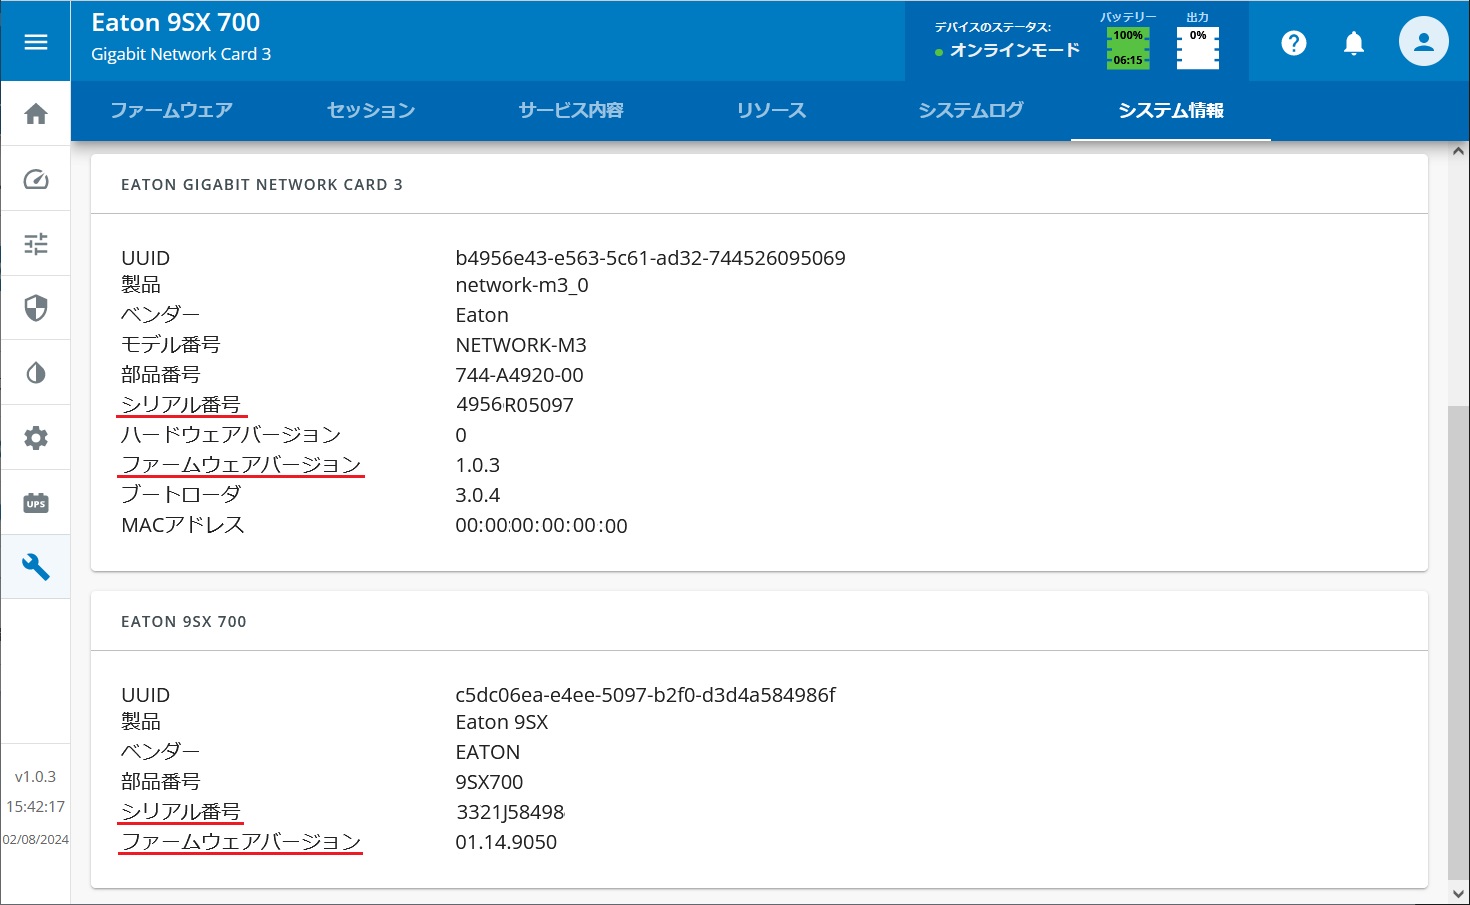Go to the Home icon in sidebar
This screenshot has height=905, width=1470.
[36, 114]
